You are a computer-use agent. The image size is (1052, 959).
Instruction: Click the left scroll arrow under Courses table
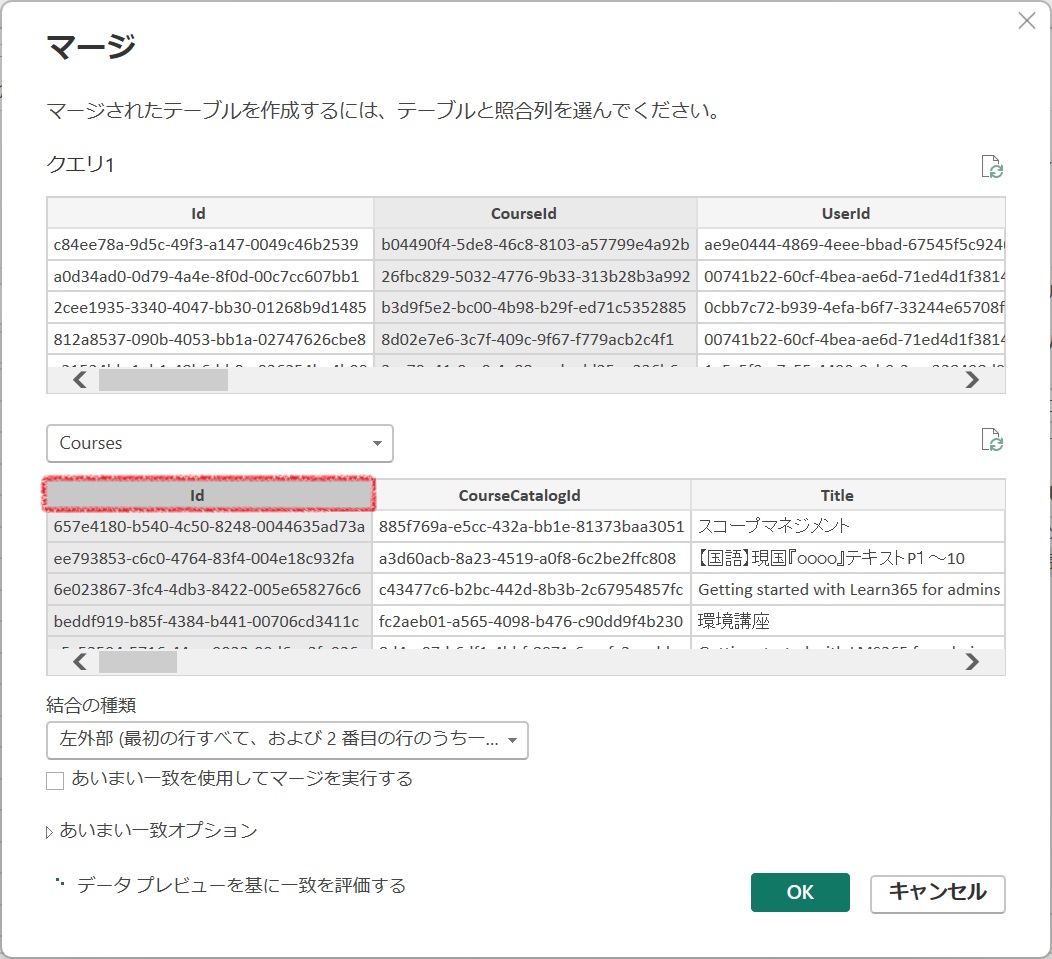(79, 660)
